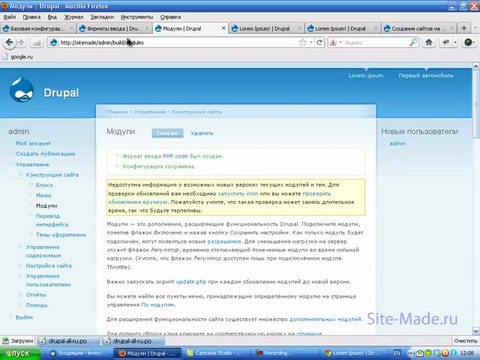This screenshot has height=360, width=480.
Task: Click the page vertical scrollbar thumb
Action: pyautogui.click(x=476, y=103)
